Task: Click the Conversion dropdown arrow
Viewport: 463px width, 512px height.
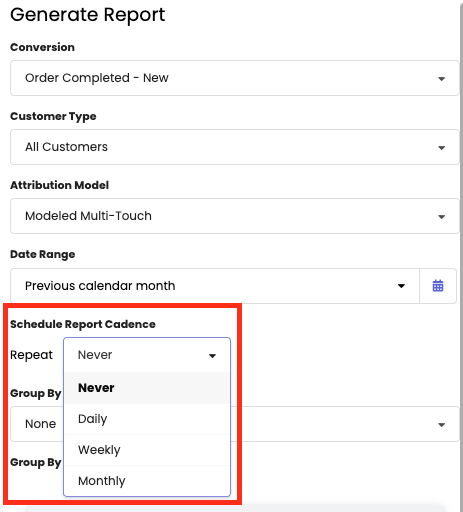Action: click(x=441, y=79)
